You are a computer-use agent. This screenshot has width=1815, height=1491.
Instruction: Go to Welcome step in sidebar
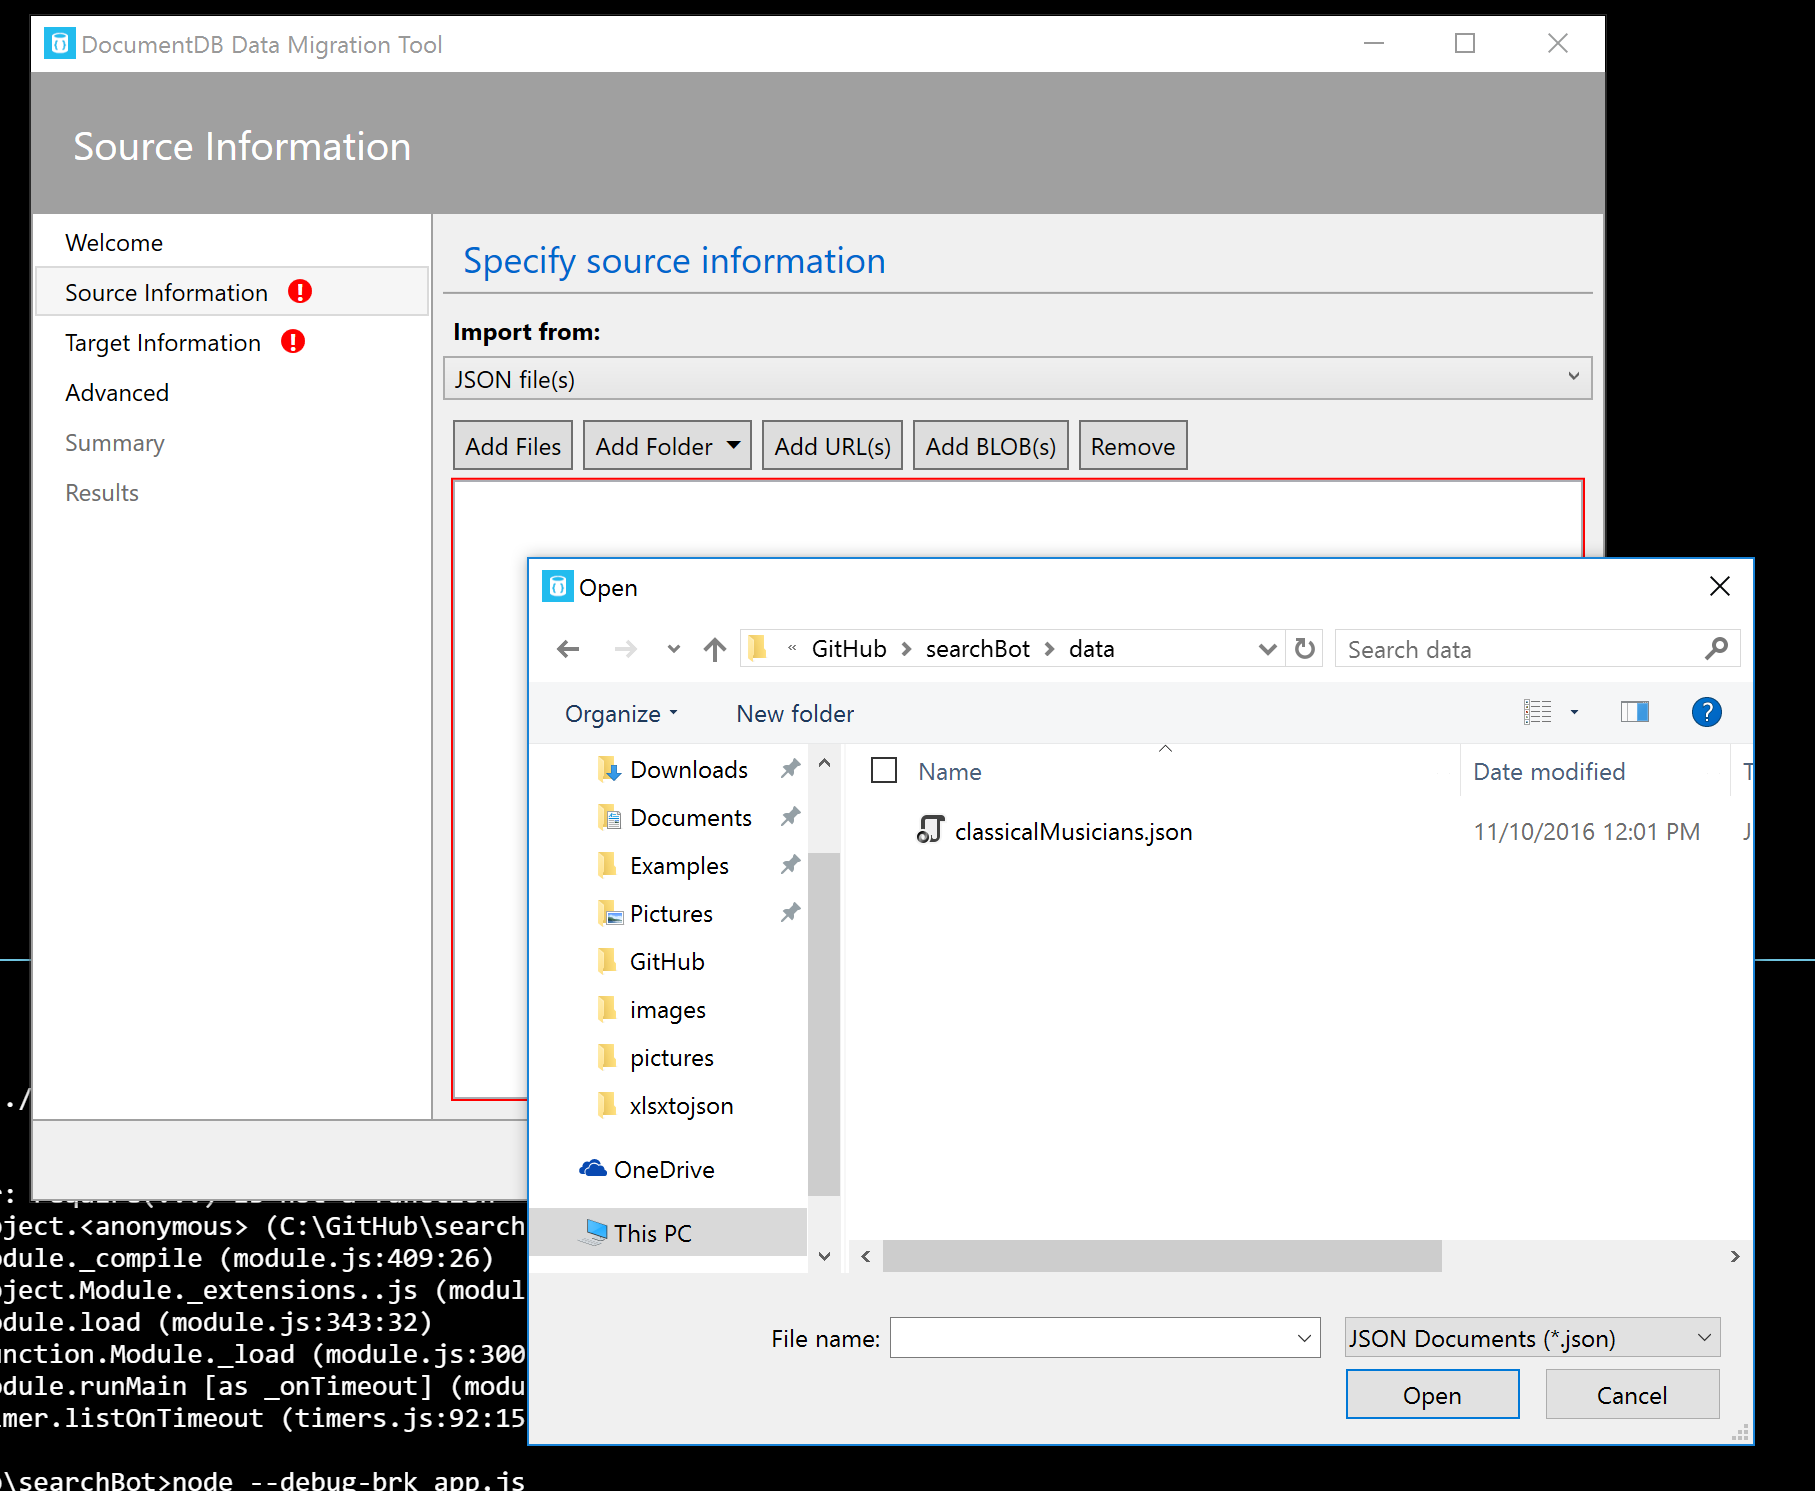[x=114, y=242]
